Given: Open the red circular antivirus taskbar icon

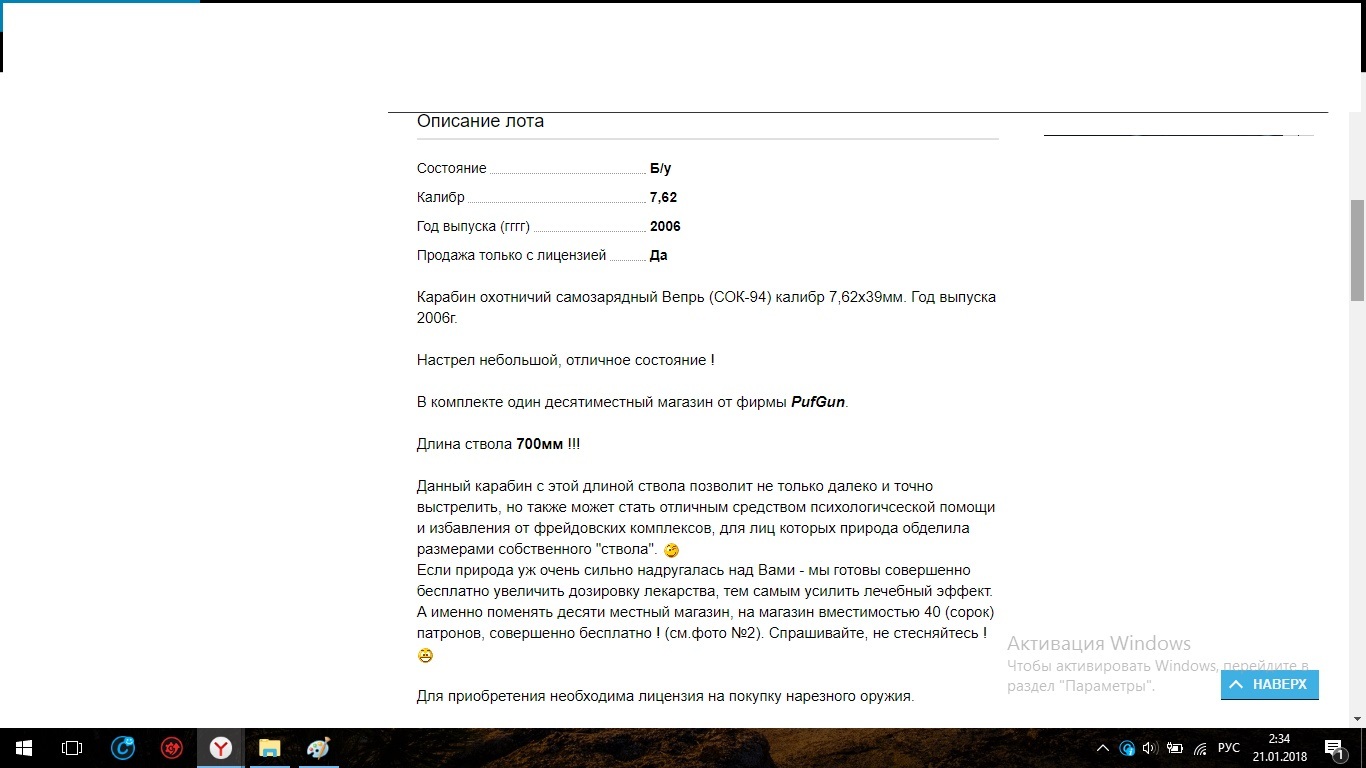Looking at the screenshot, I should click(172, 748).
